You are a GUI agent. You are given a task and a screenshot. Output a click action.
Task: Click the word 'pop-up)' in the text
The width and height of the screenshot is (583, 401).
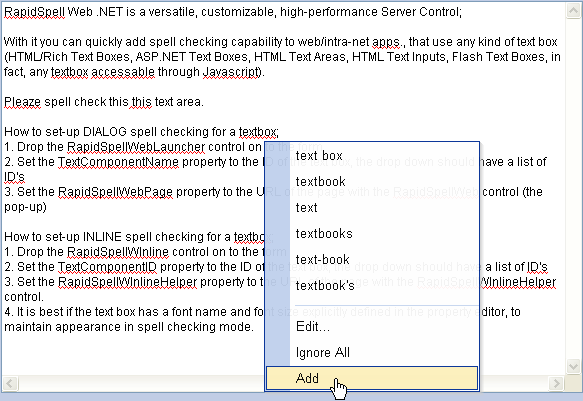pyautogui.click(x=25, y=207)
